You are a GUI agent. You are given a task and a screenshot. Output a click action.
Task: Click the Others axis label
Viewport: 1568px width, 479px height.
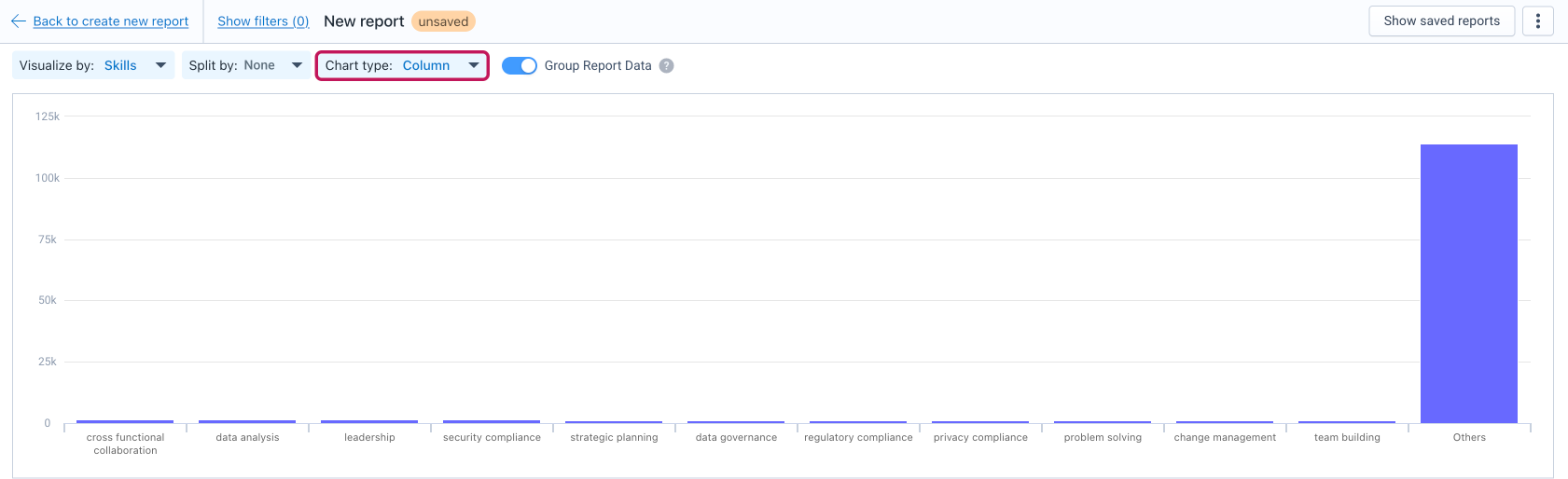1469,437
